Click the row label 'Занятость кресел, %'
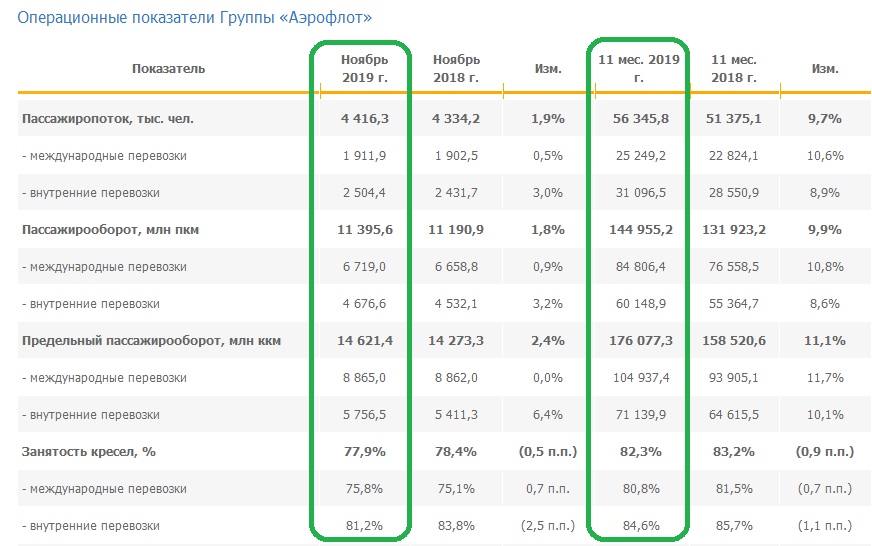 click(x=88, y=451)
